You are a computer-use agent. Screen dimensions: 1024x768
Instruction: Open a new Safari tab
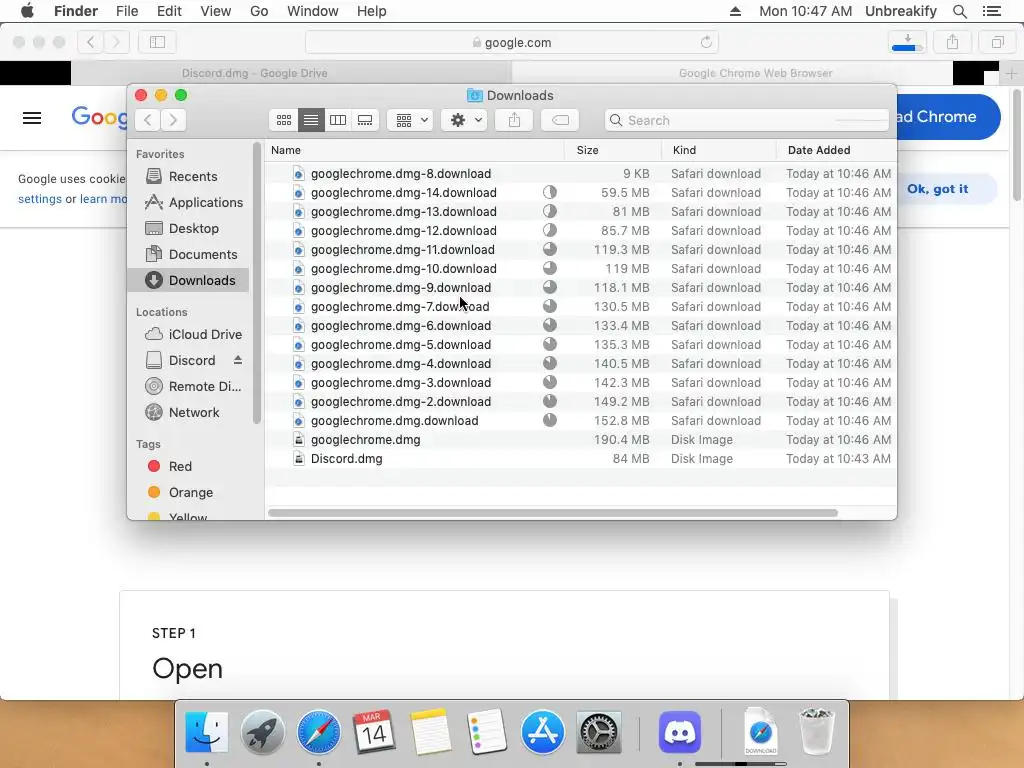(1011, 74)
